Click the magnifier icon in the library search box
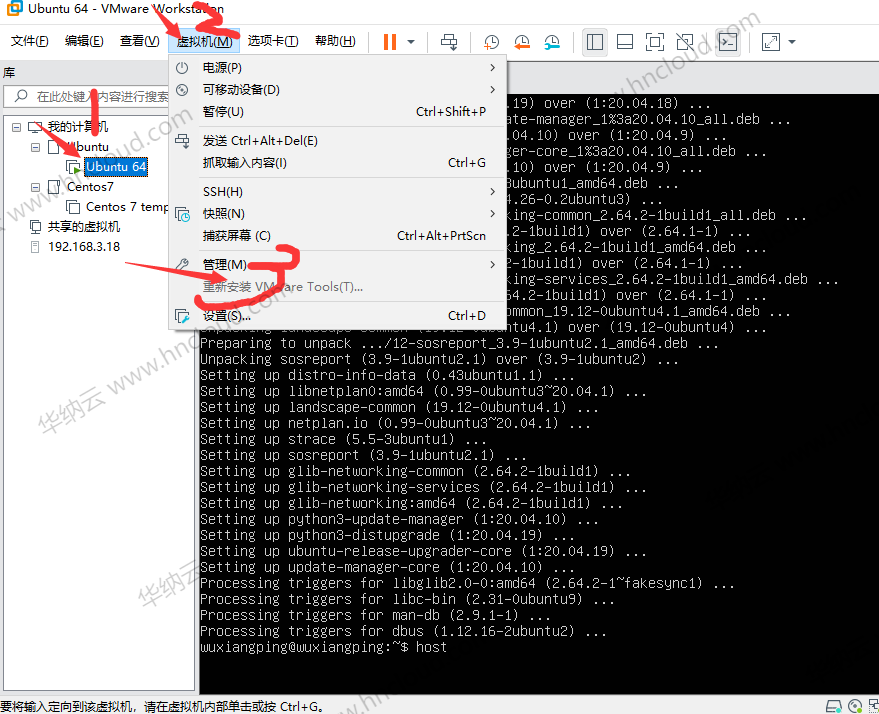879x714 pixels. [21, 96]
